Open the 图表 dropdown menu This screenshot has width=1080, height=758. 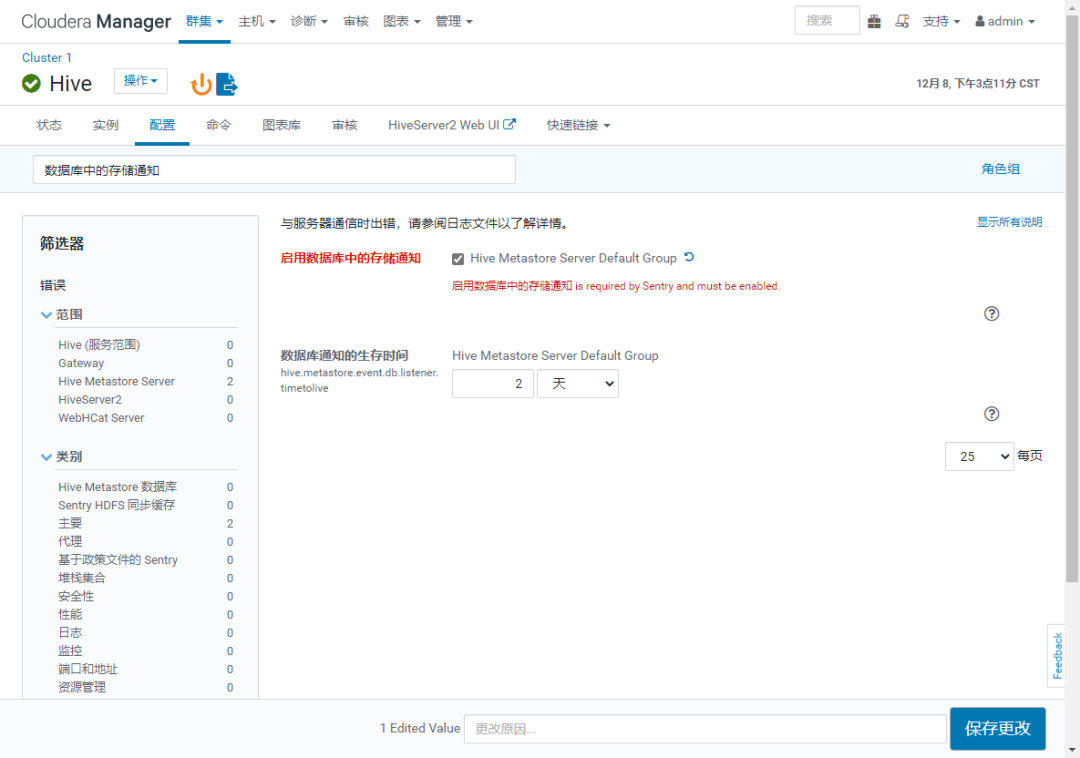coord(402,21)
